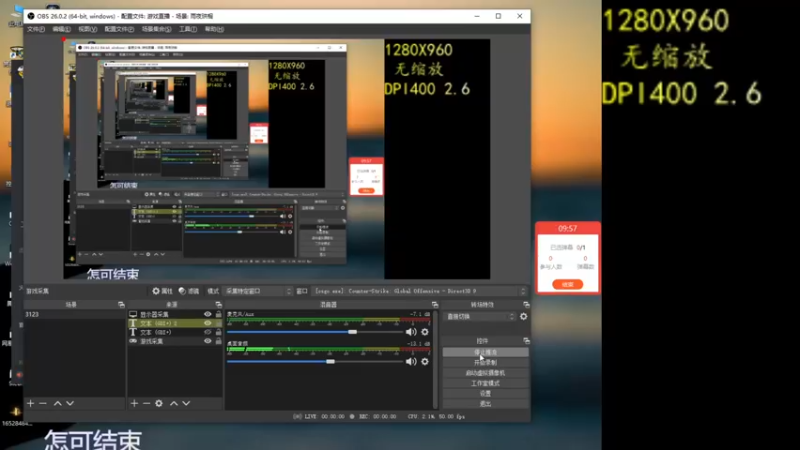Click the LIVE 00:00:00 status indicator
The height and width of the screenshot is (450, 800).
[x=319, y=416]
